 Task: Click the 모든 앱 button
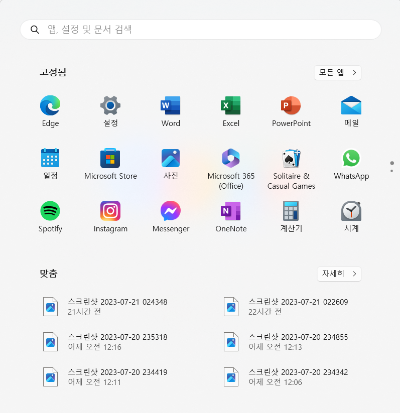[x=338, y=72]
